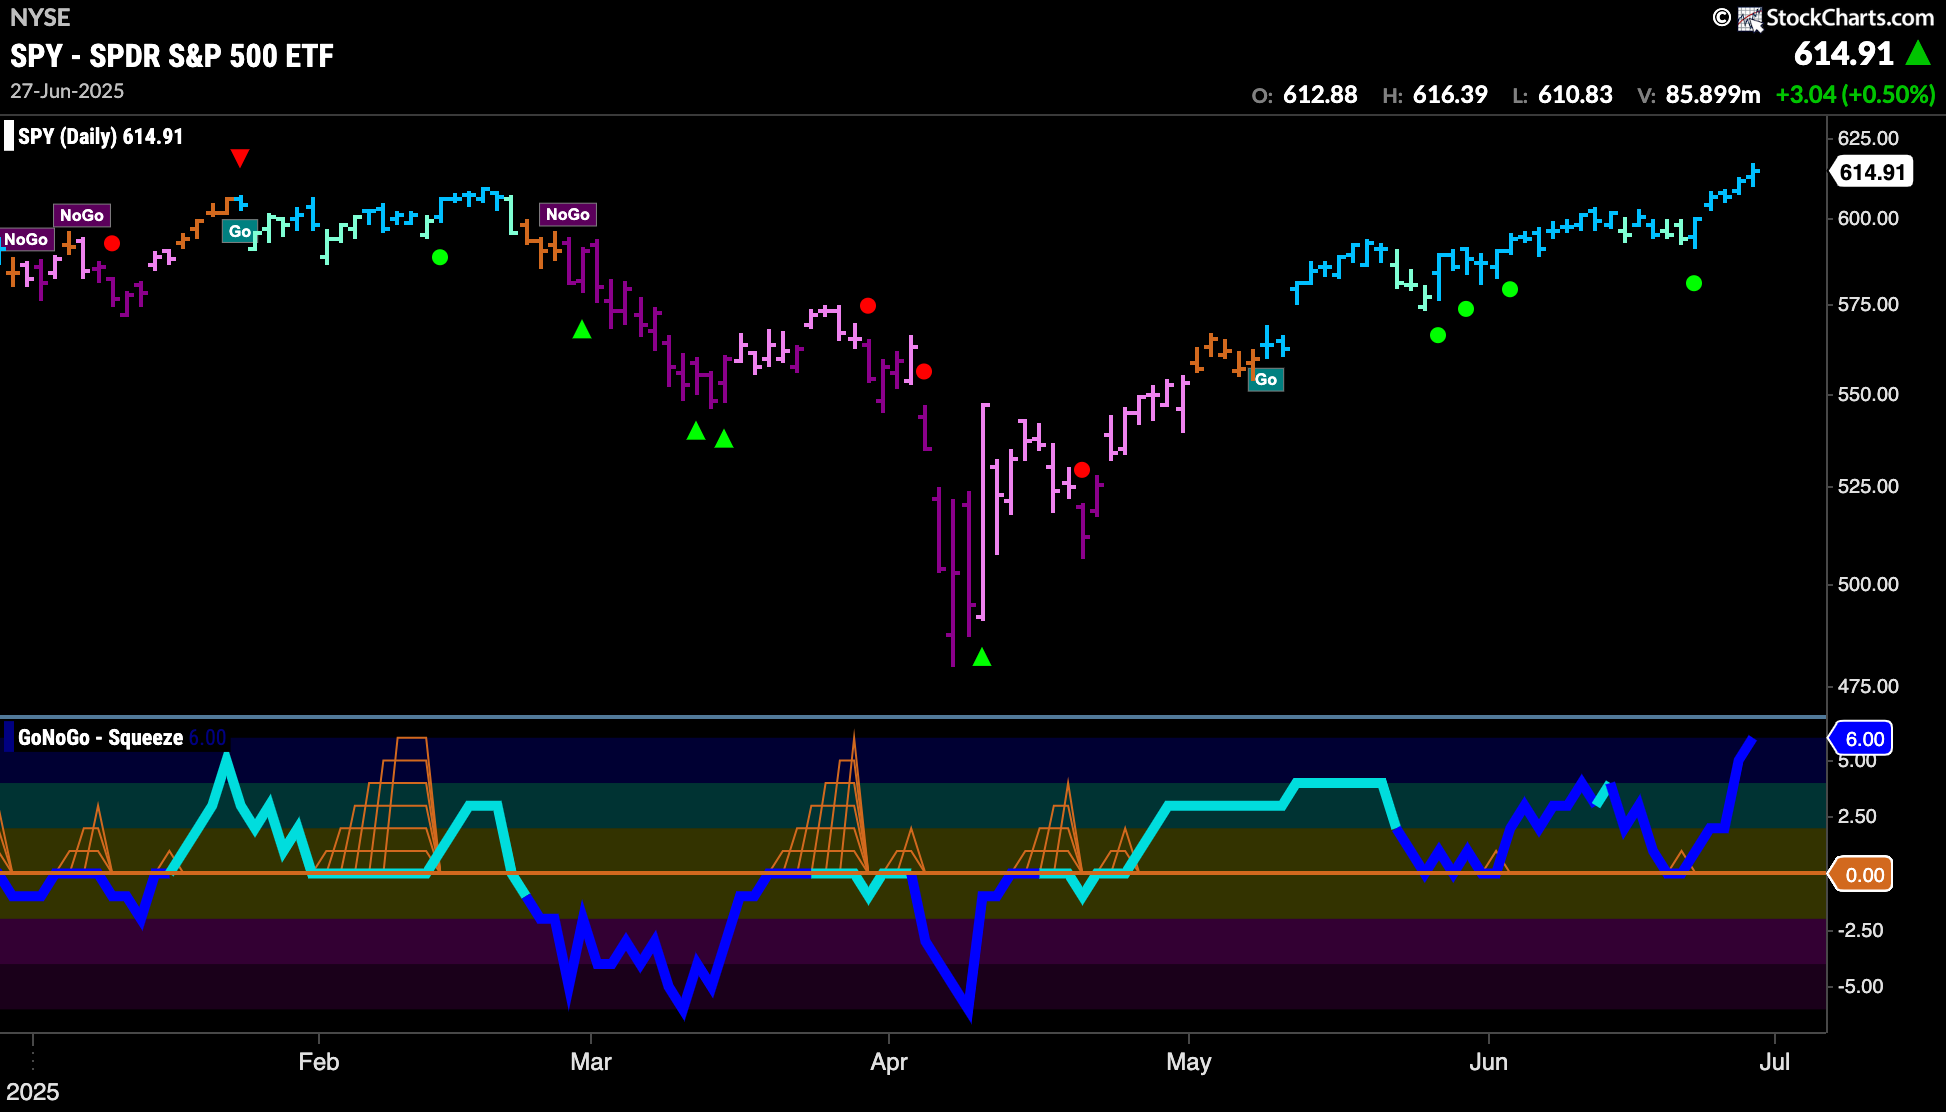Click the StockCharts.com text link
Viewport: 1946px width, 1112px height.
click(x=1850, y=18)
